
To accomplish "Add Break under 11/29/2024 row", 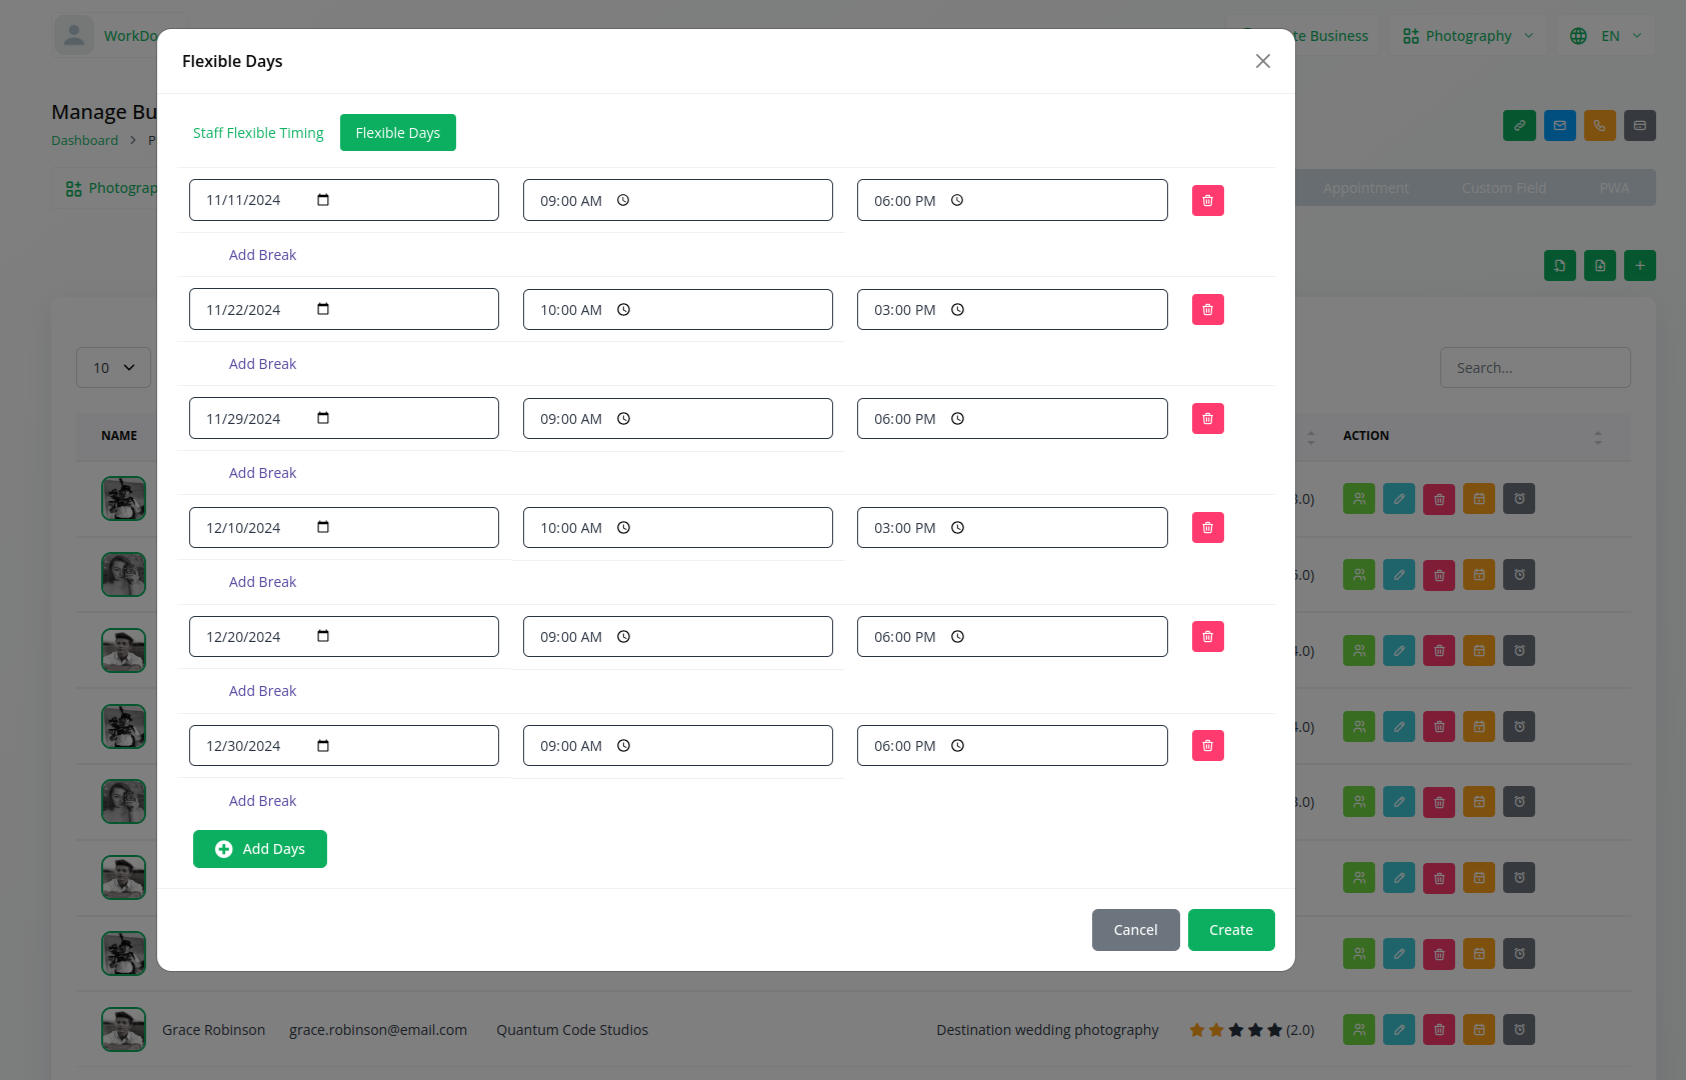I will (x=262, y=473).
